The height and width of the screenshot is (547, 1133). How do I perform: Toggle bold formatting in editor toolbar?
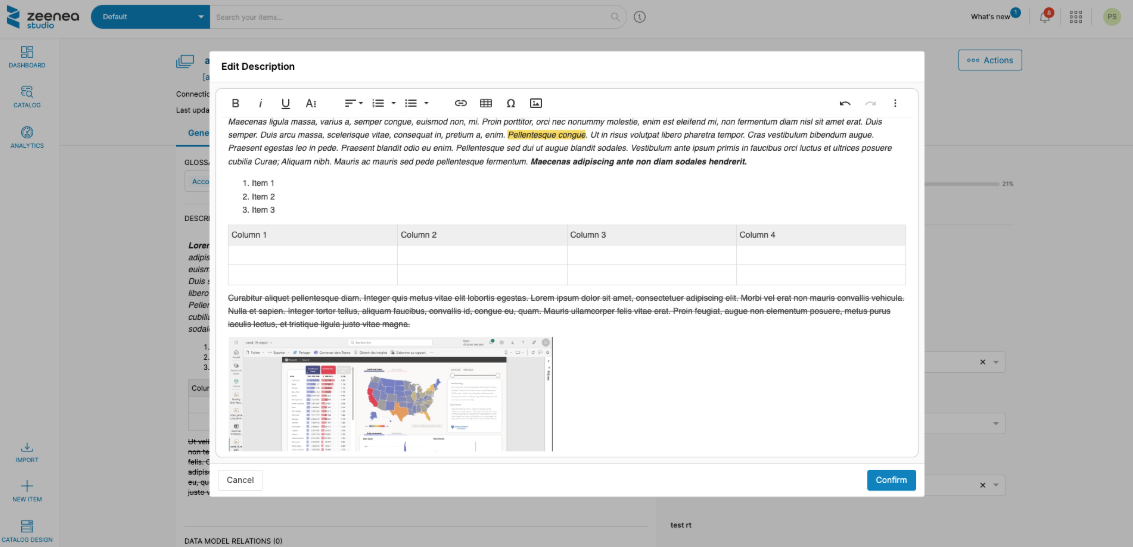pos(236,103)
